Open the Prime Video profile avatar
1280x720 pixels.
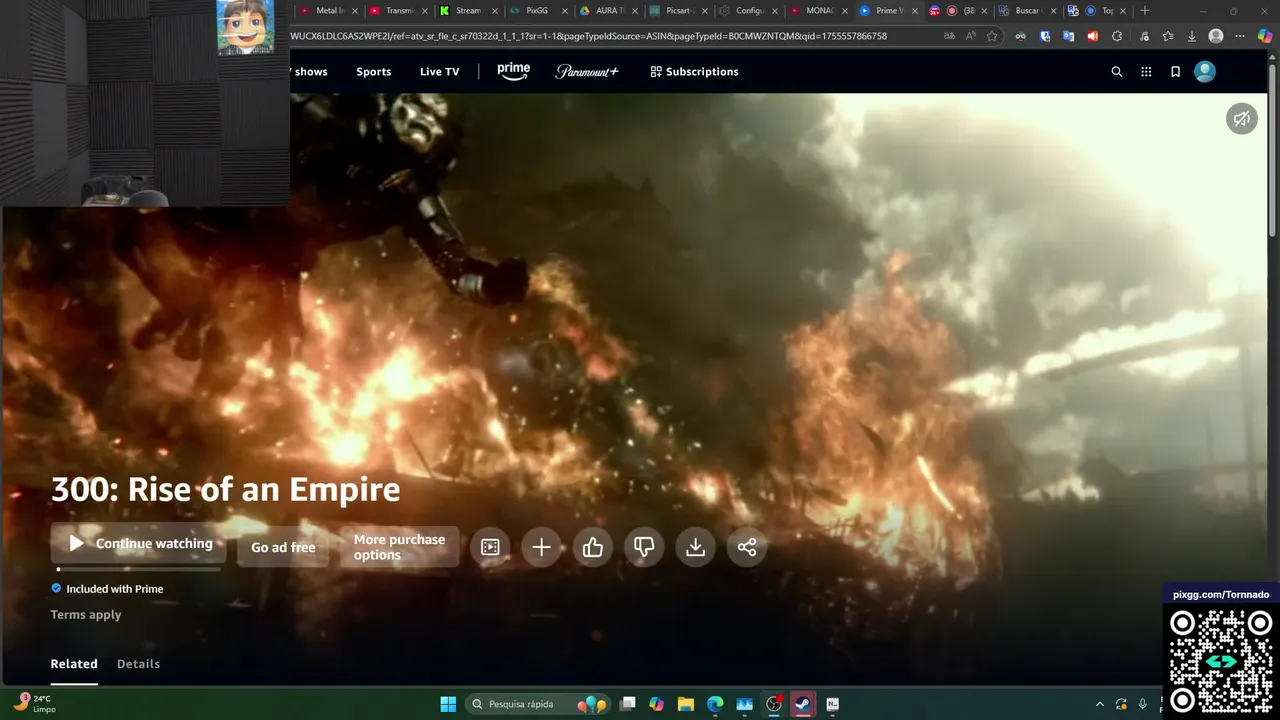[x=1205, y=72]
